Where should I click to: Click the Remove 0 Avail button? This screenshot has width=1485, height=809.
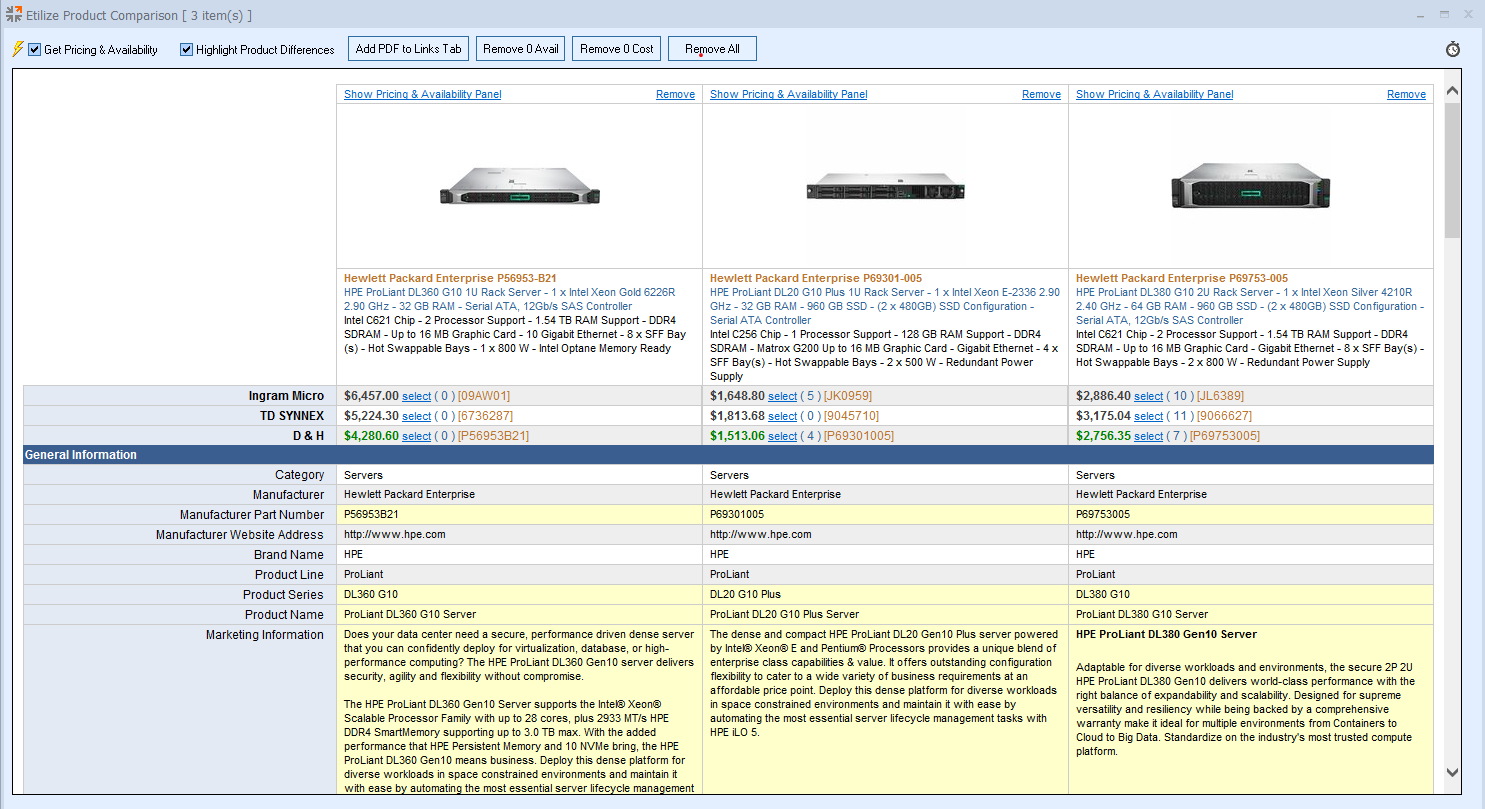[x=520, y=49]
